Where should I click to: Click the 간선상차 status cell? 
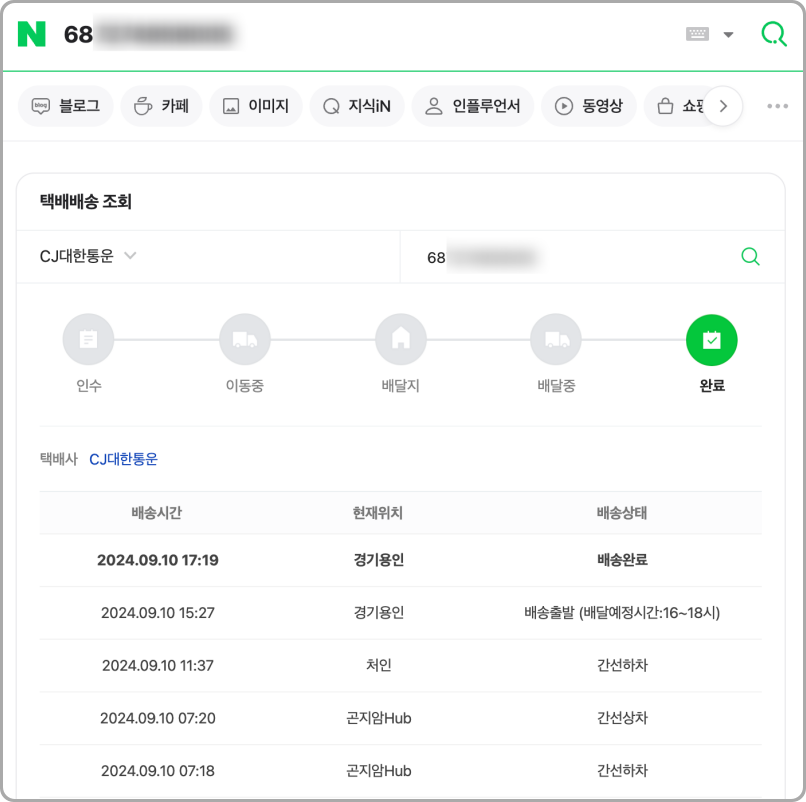point(622,718)
